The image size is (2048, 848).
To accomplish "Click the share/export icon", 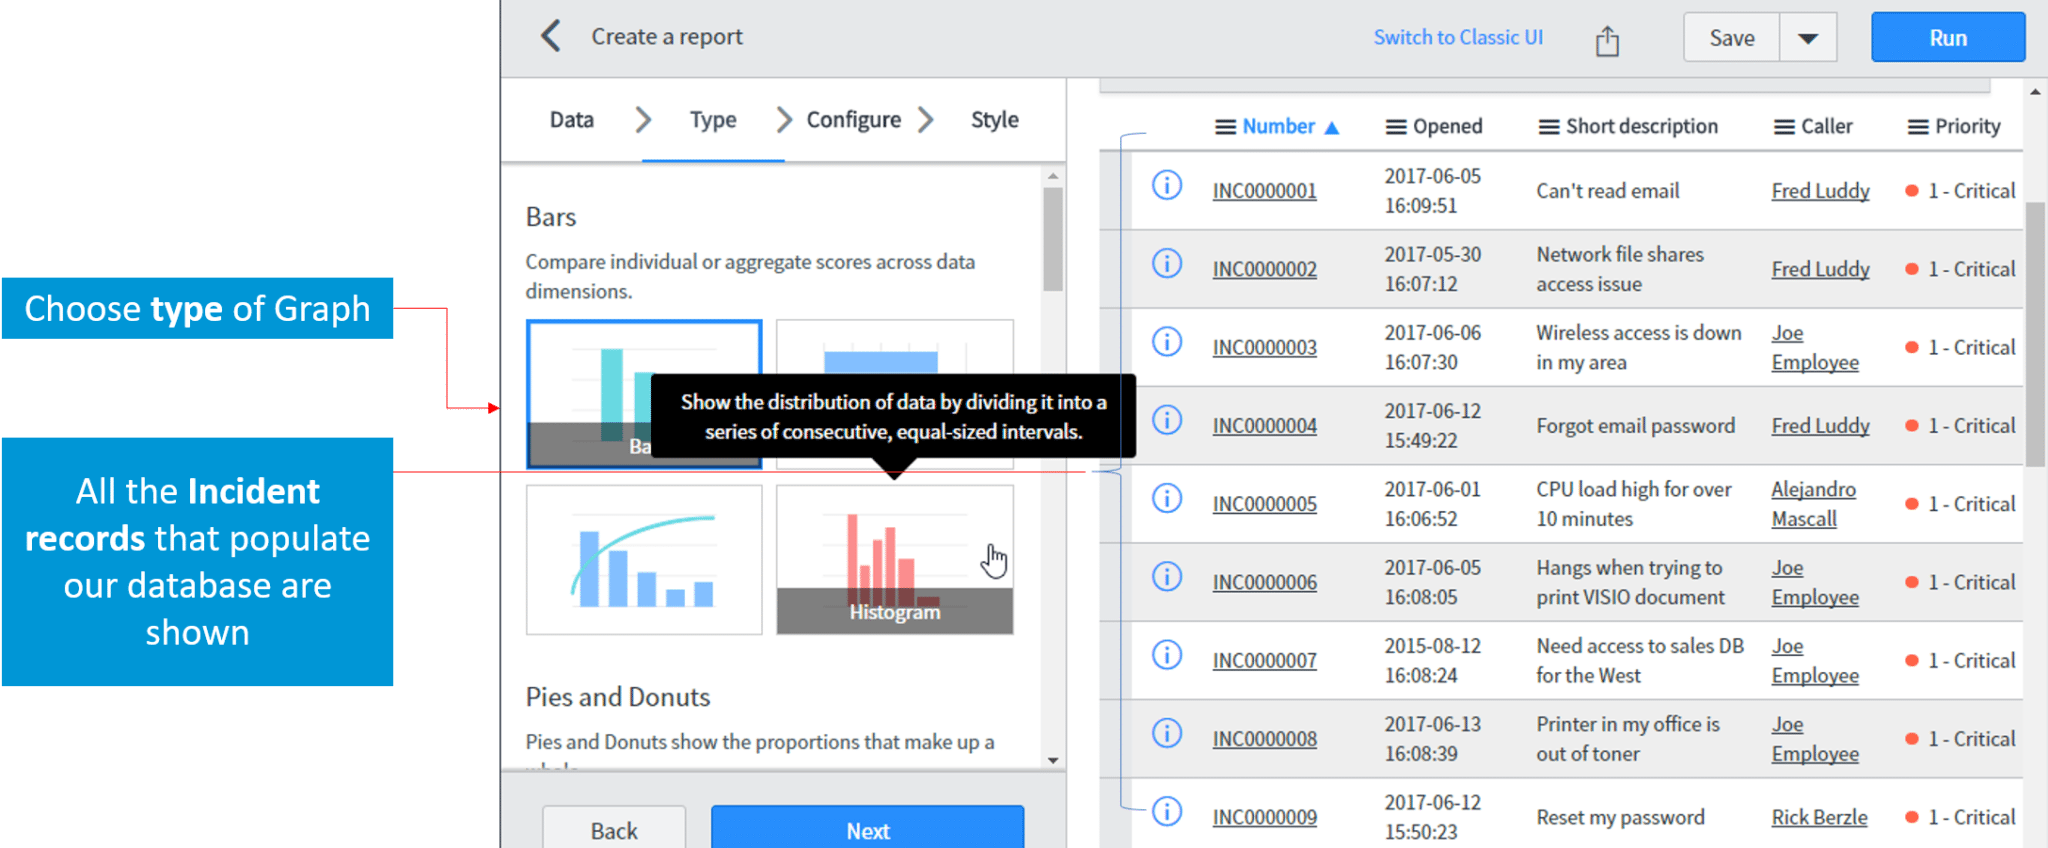I will click(x=1607, y=41).
